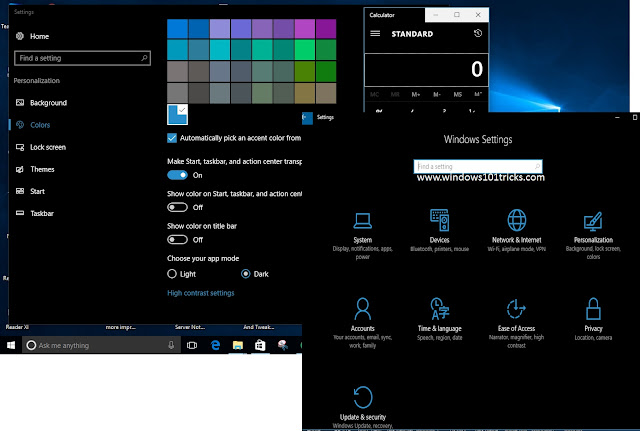Pick the bright green accent swatch

click(x=304, y=50)
